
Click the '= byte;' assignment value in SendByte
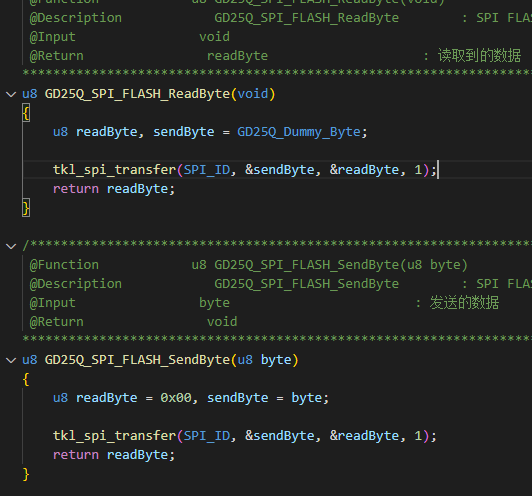click(303, 398)
